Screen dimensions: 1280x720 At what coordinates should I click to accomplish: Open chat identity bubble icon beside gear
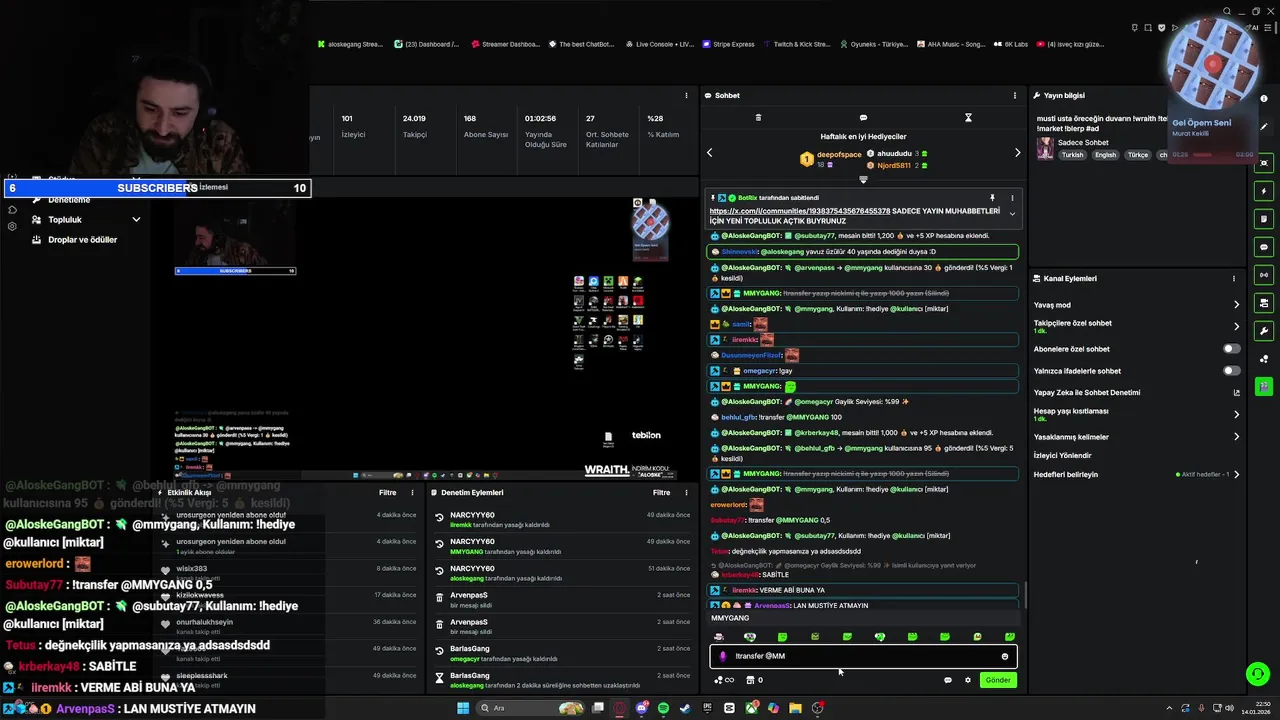point(948,680)
